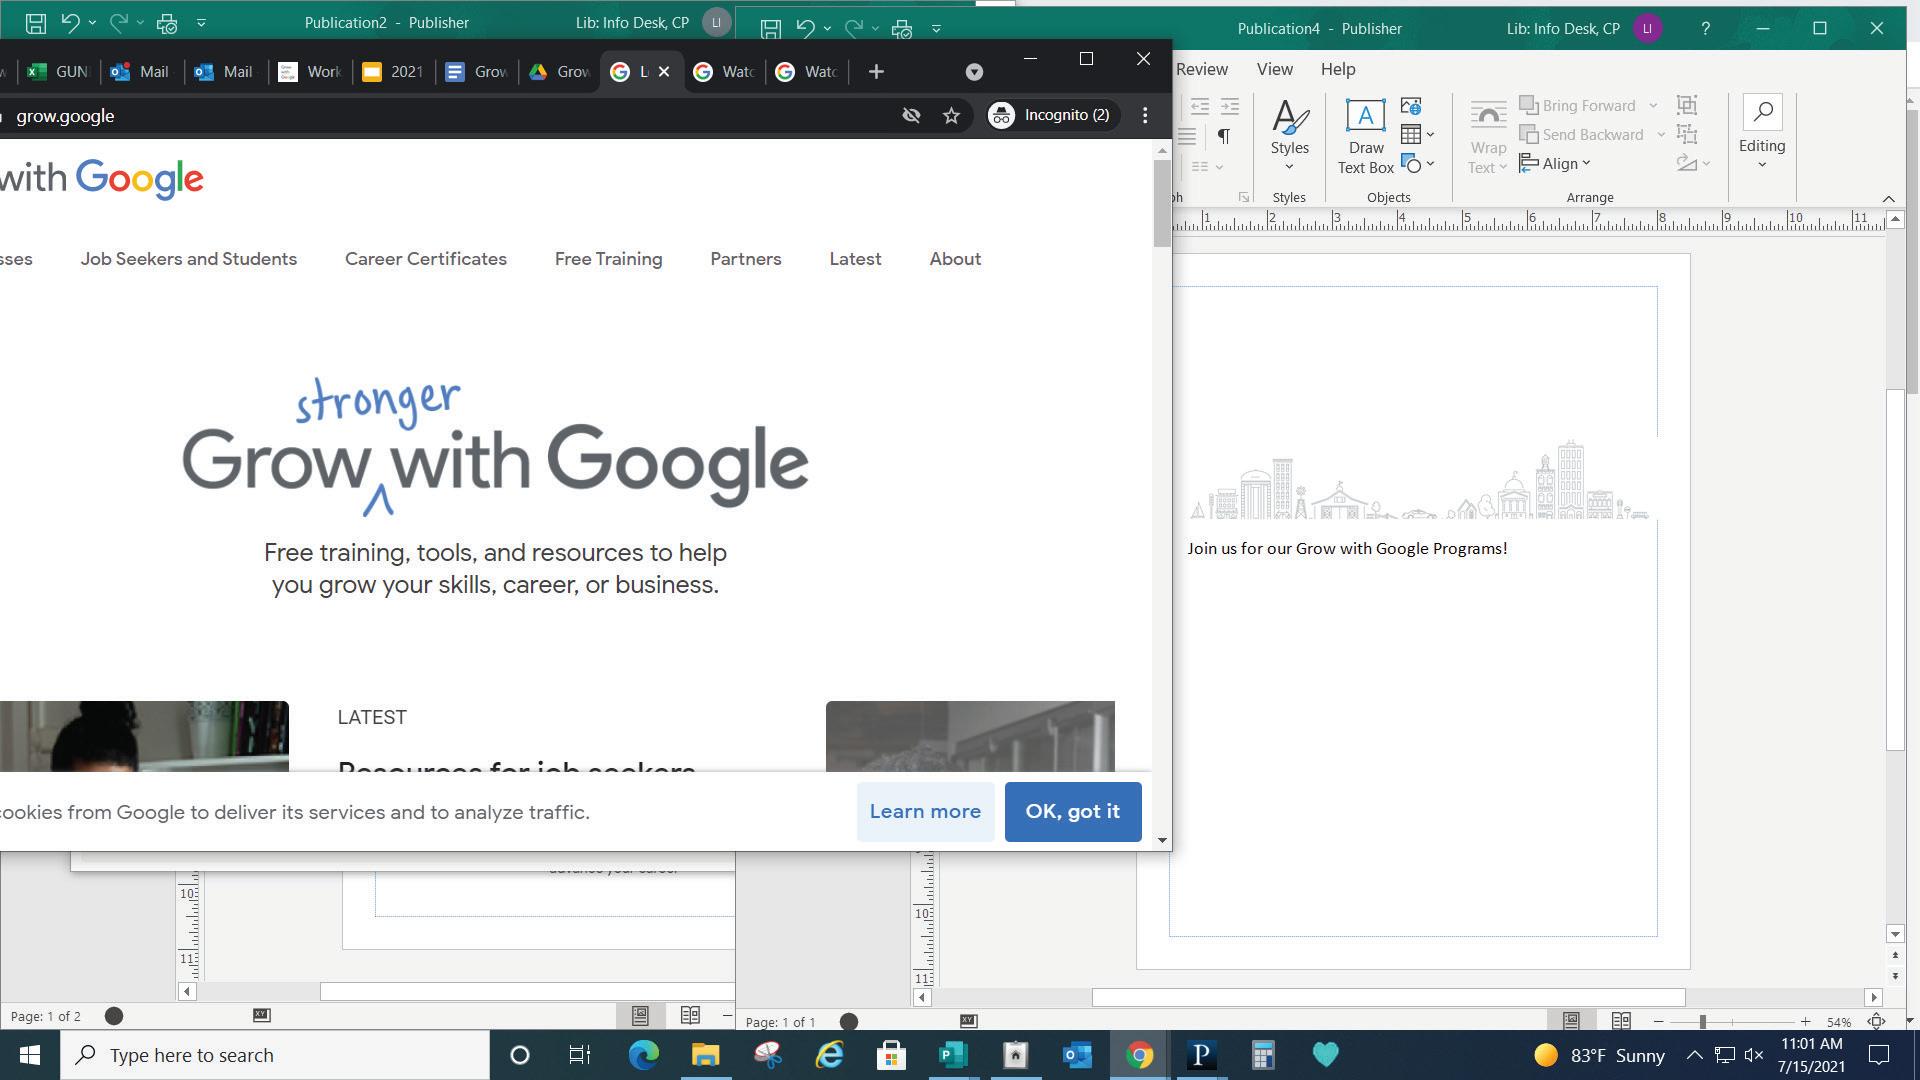This screenshot has height=1080, width=1920.
Task: Click the Chrome vertical scrollbar thumb
Action: click(1161, 203)
